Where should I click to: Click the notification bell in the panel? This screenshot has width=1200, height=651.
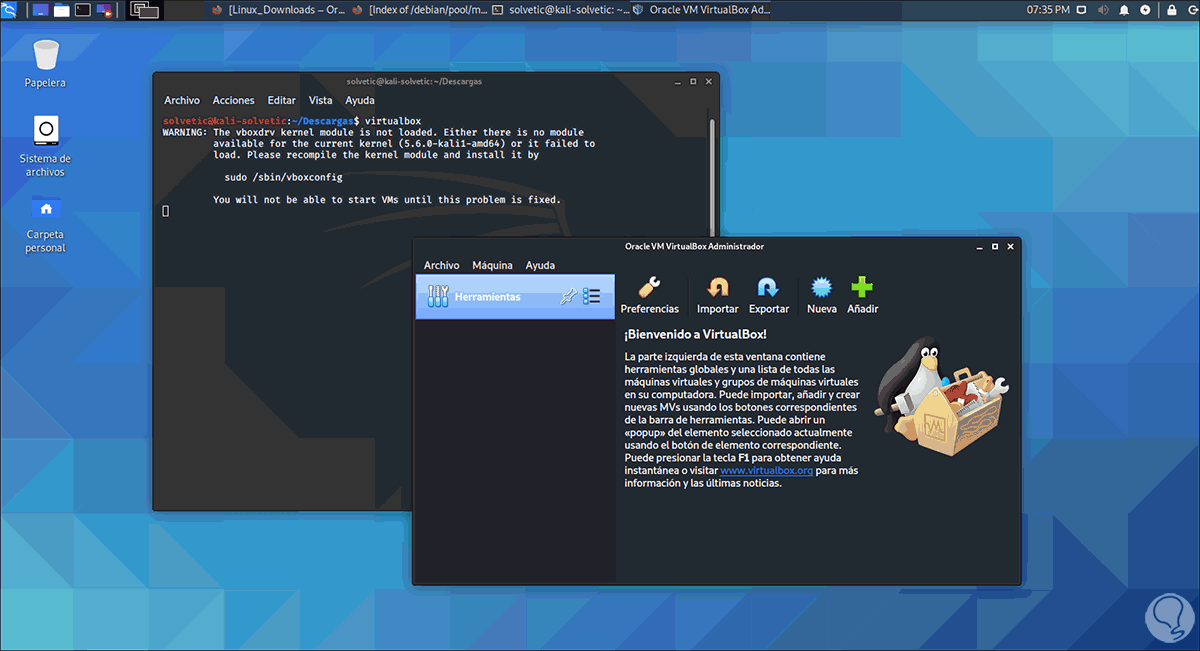click(x=1124, y=9)
